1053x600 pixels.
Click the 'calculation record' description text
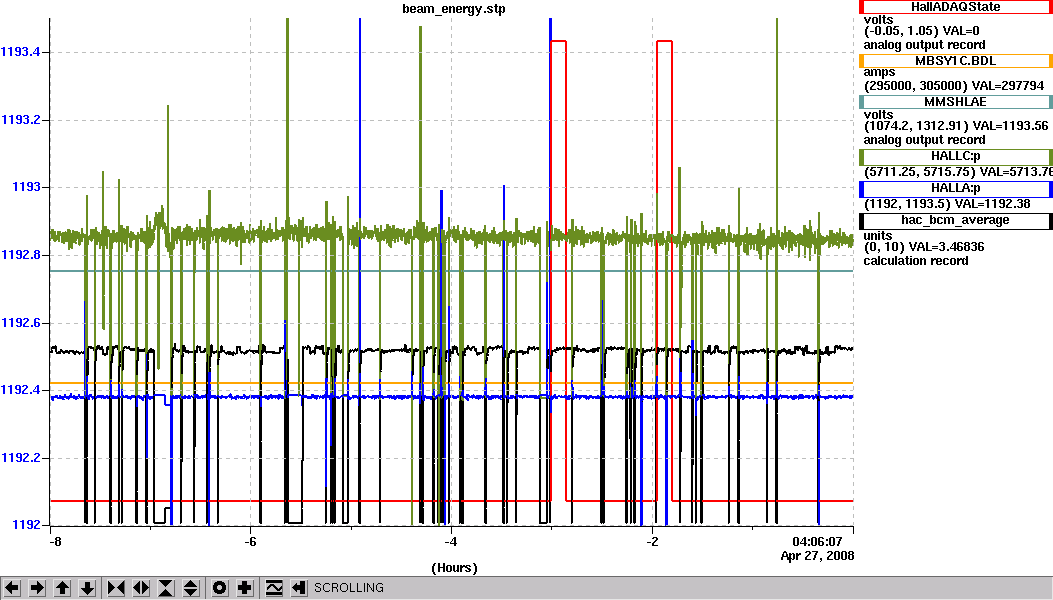pyautogui.click(x=916, y=261)
